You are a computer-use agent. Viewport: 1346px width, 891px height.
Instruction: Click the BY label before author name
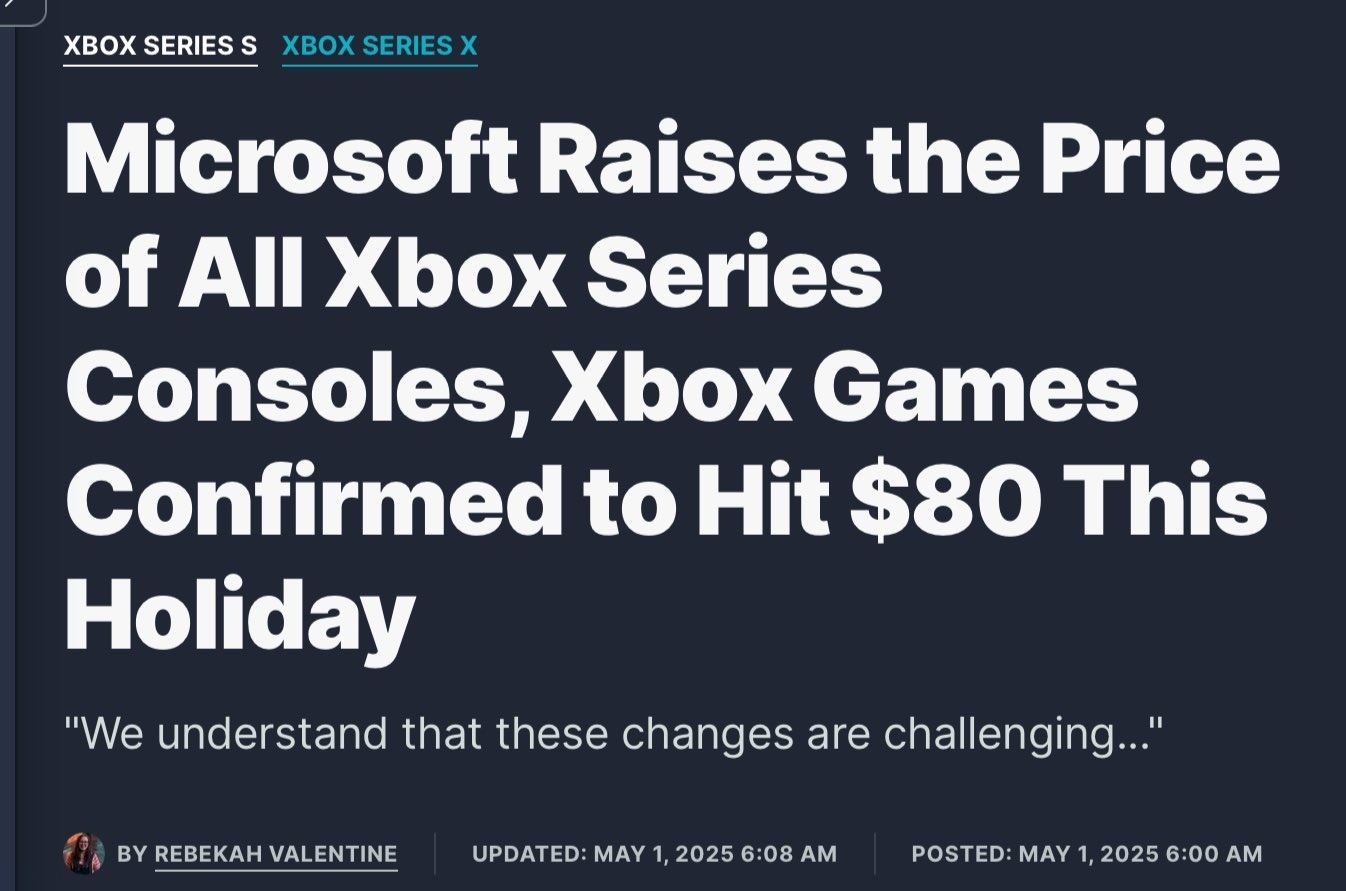(131, 854)
